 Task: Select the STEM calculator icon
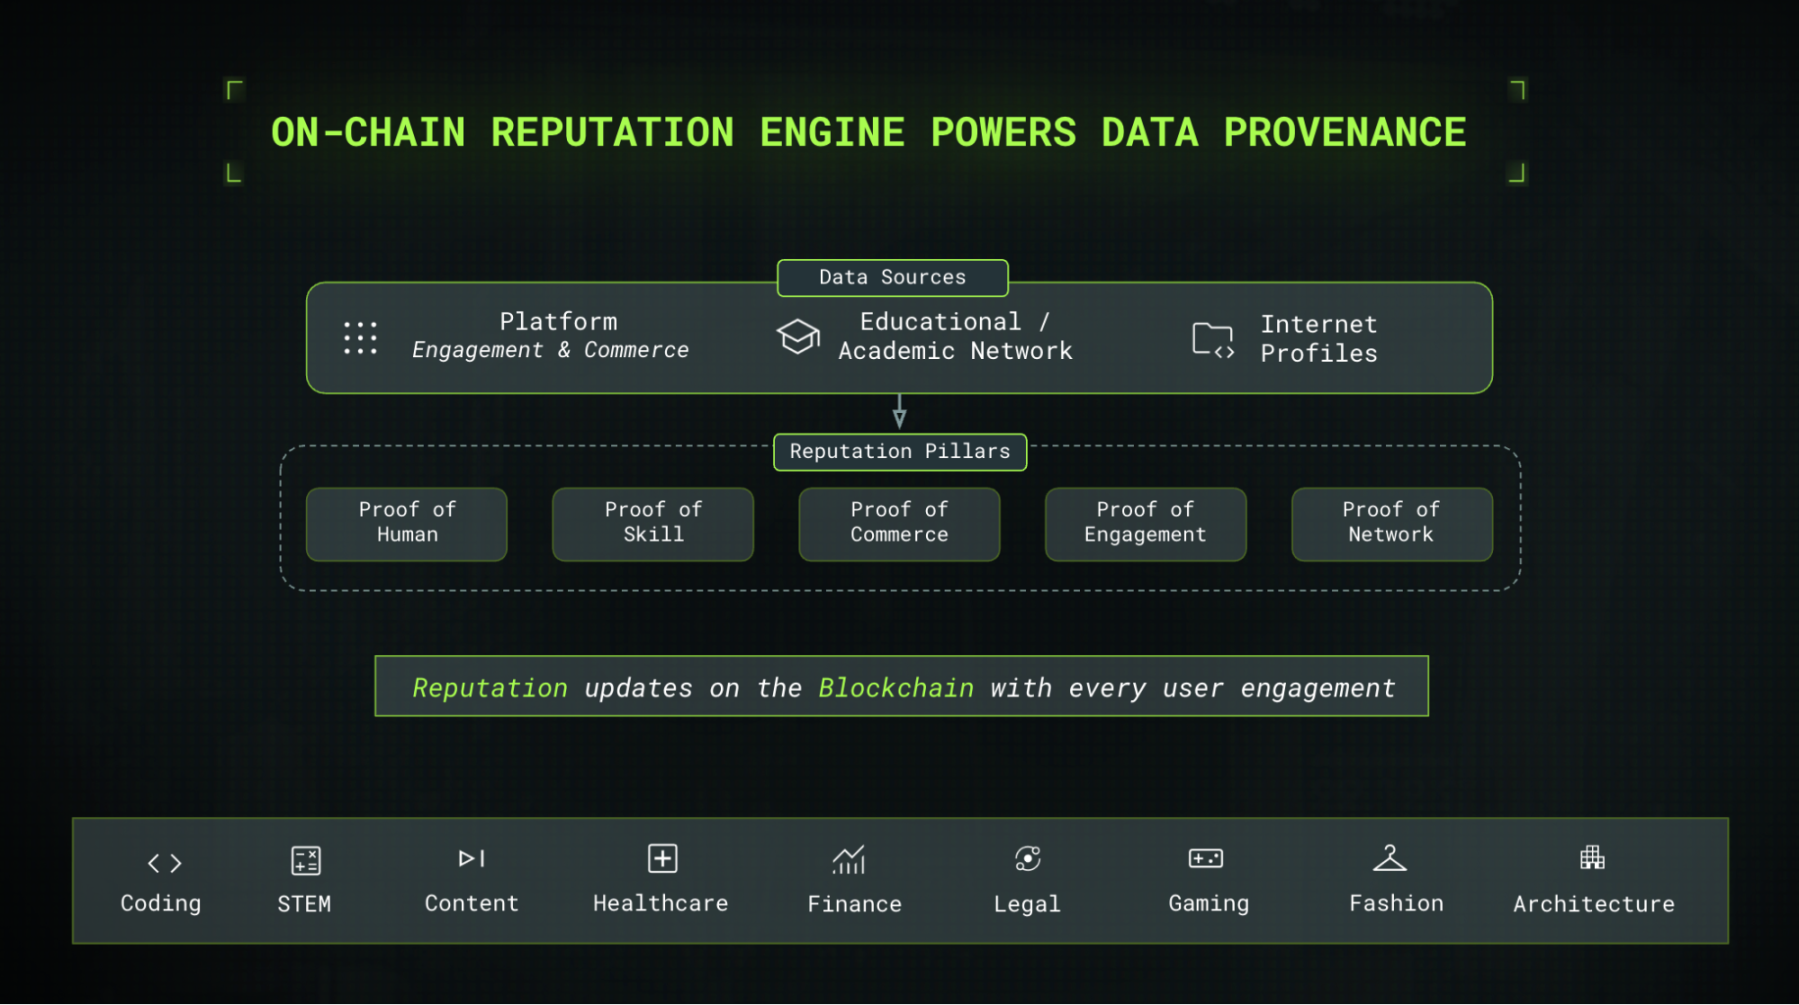coord(305,860)
